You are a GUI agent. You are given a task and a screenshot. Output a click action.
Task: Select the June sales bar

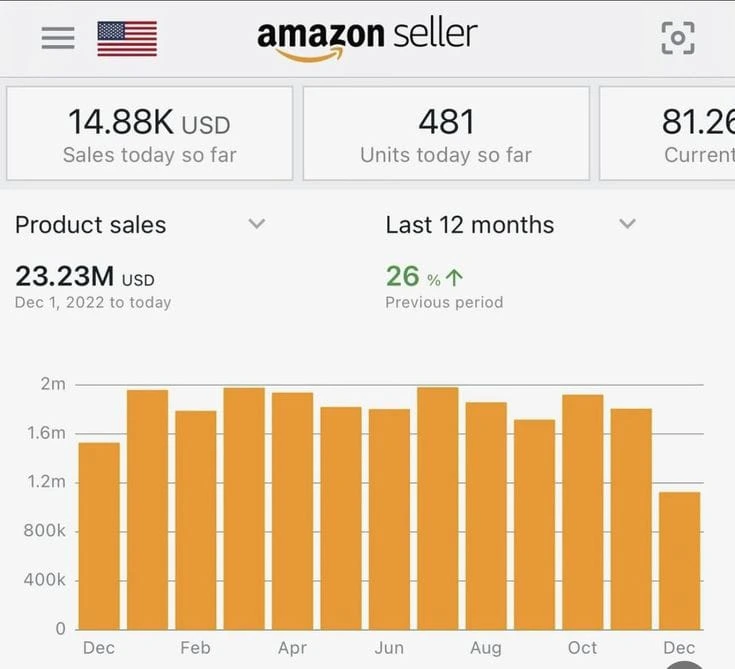pos(389,518)
